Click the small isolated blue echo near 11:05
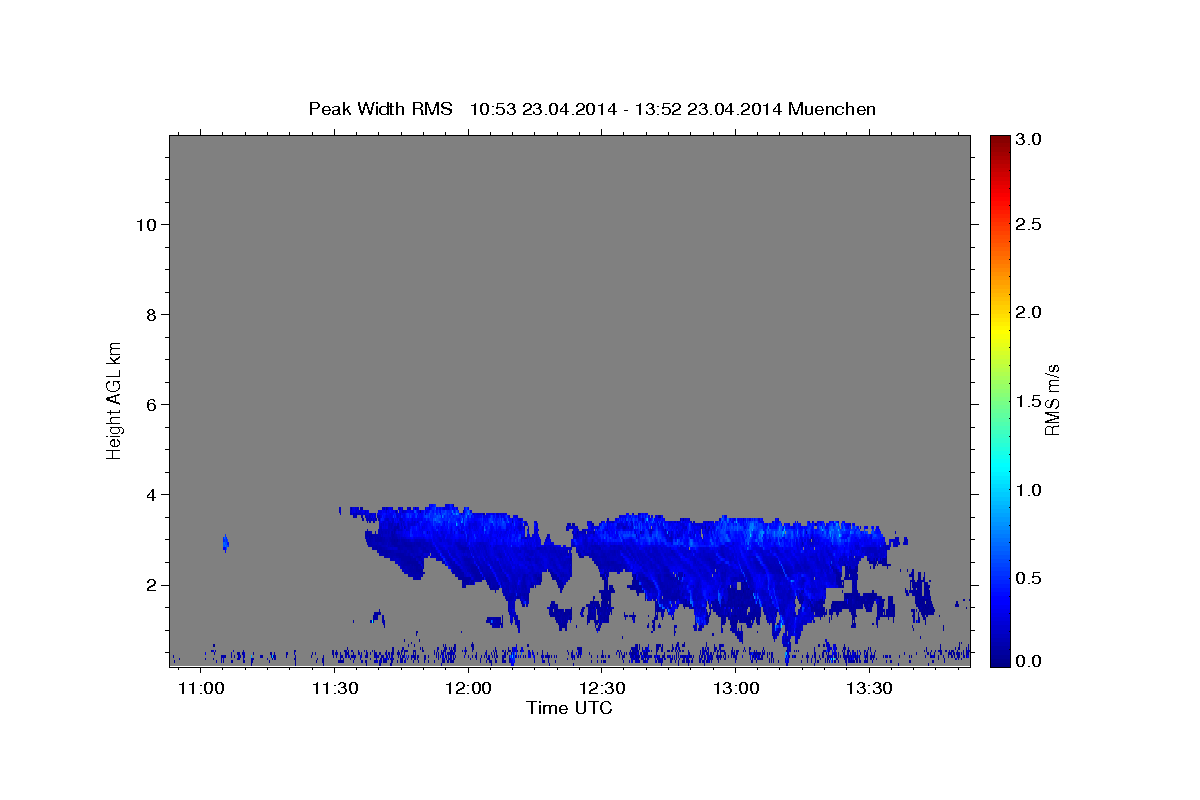Image resolution: width=1200 pixels, height=800 pixels. 226,543
